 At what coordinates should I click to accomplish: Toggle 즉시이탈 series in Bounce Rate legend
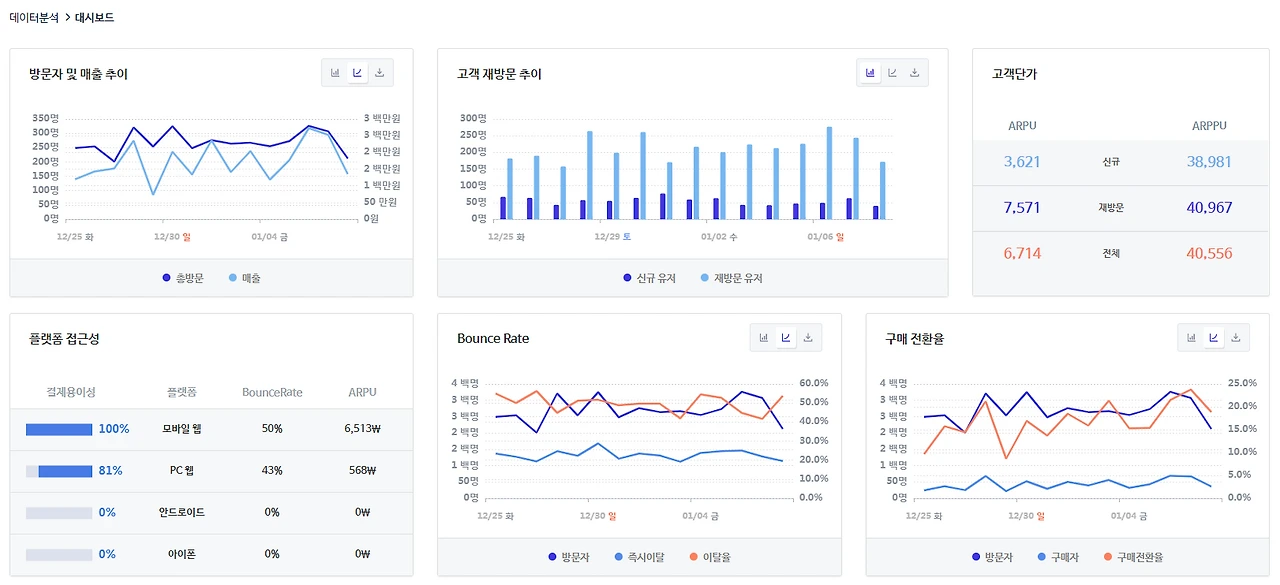pos(639,557)
